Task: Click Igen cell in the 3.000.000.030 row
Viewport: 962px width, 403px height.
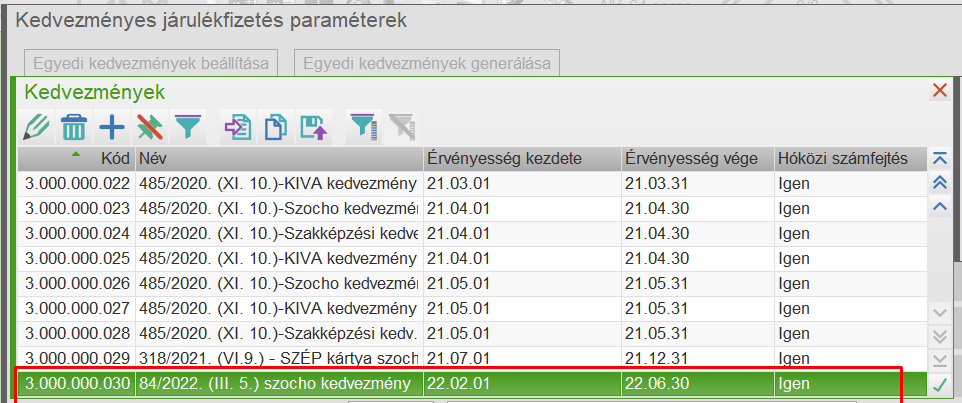Action: pos(851,384)
